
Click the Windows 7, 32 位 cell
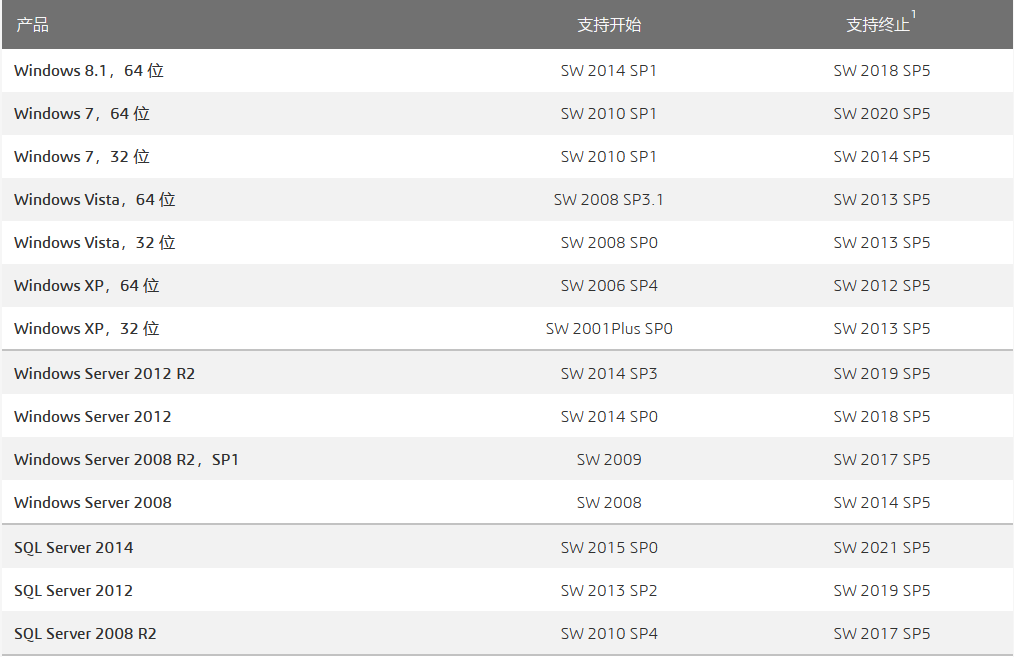click(x=82, y=157)
